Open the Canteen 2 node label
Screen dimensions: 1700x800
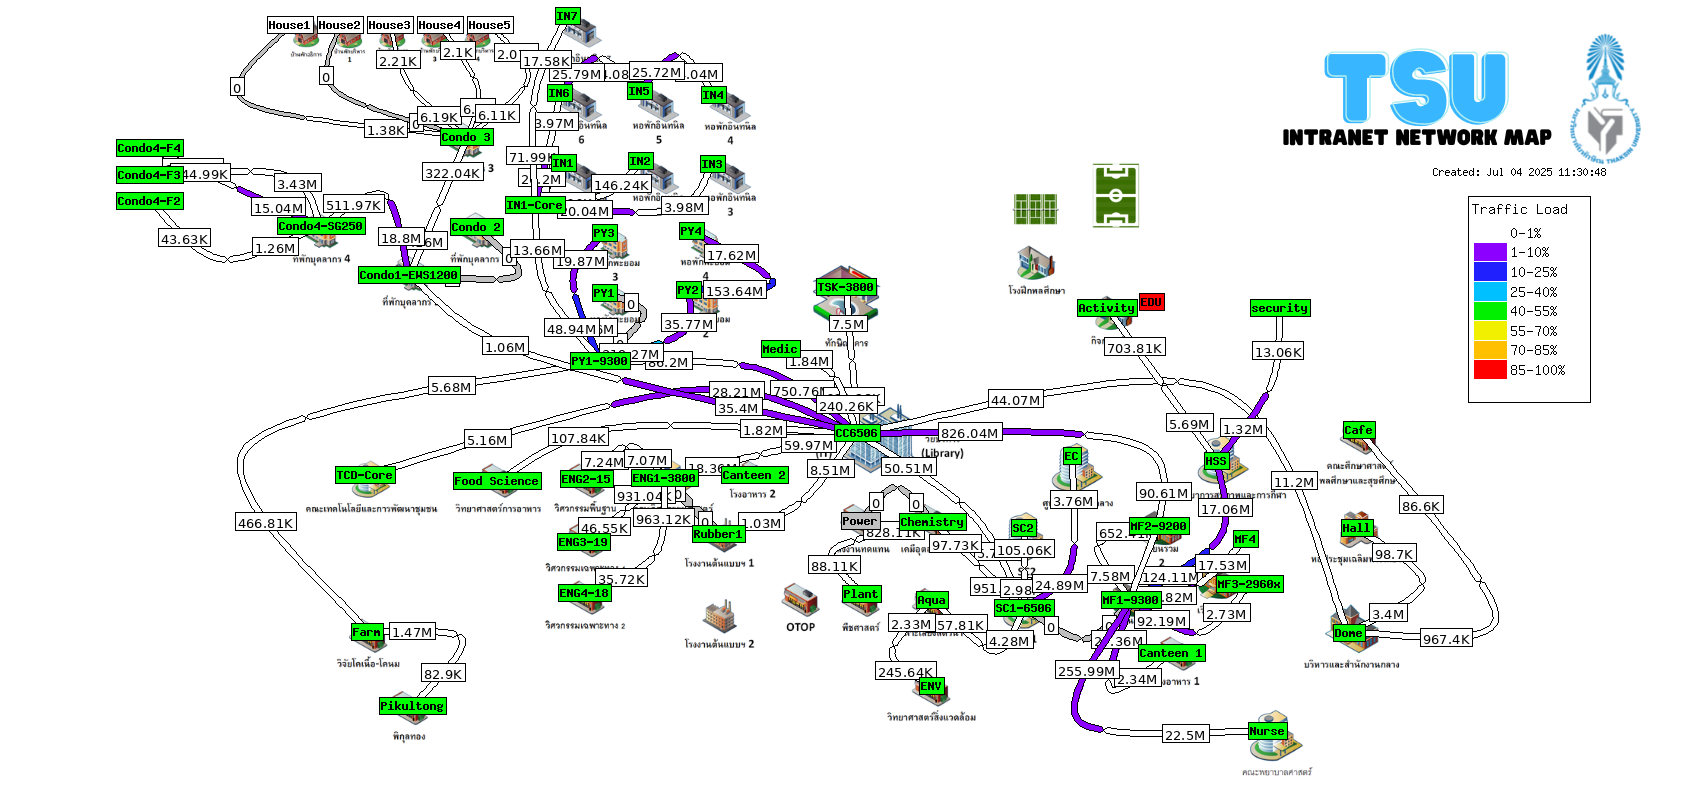pyautogui.click(x=755, y=475)
